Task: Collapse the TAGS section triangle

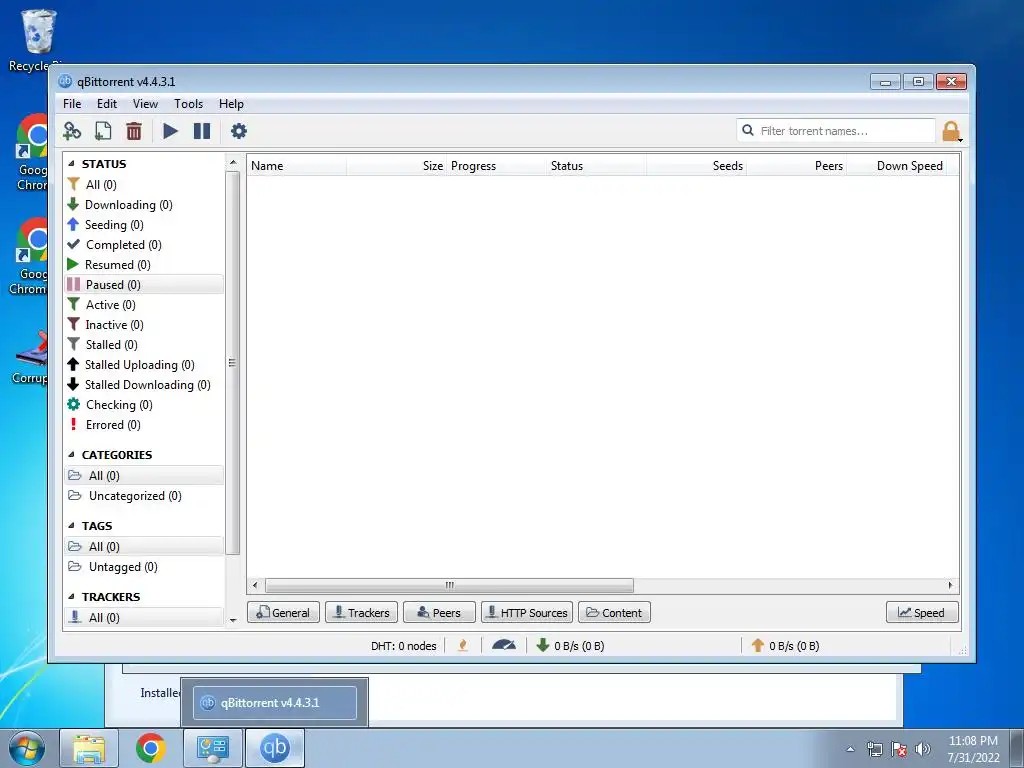Action: tap(71, 526)
